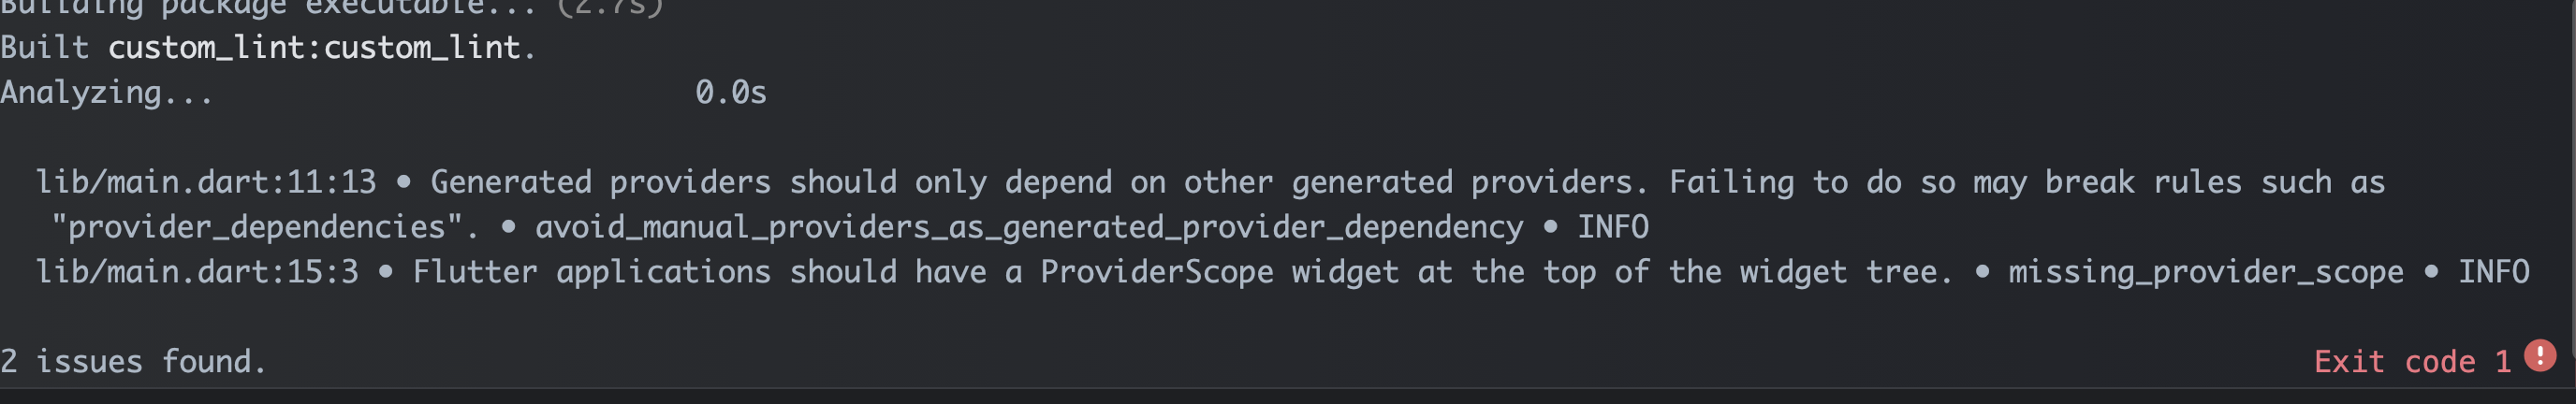Image resolution: width=2576 pixels, height=404 pixels.
Task: Click the "Analyzing..." status line
Action: tap(107, 93)
